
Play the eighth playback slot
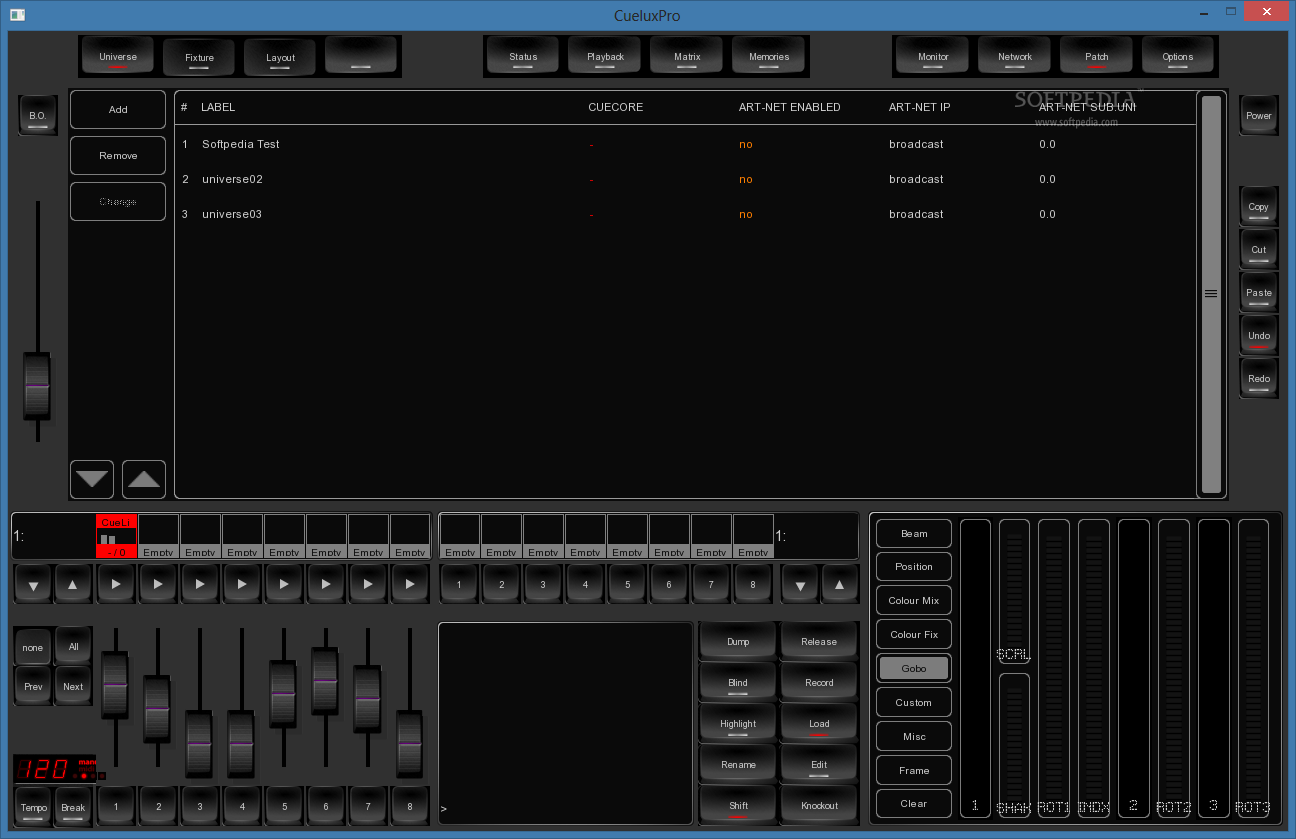click(410, 584)
